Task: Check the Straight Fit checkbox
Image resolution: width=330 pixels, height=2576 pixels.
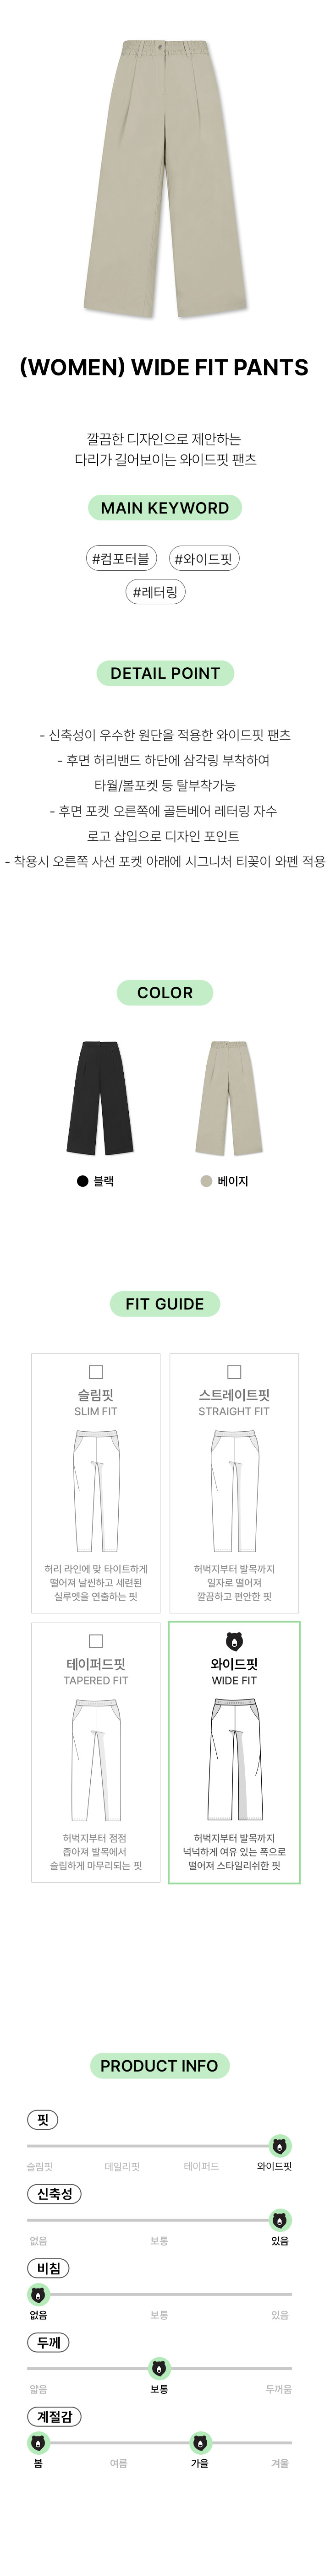Action: point(234,1372)
